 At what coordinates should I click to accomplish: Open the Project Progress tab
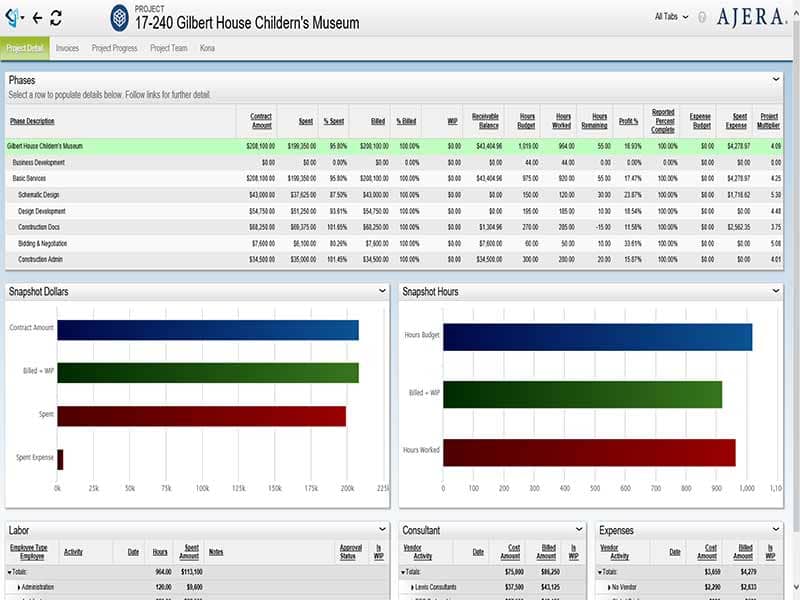[115, 48]
